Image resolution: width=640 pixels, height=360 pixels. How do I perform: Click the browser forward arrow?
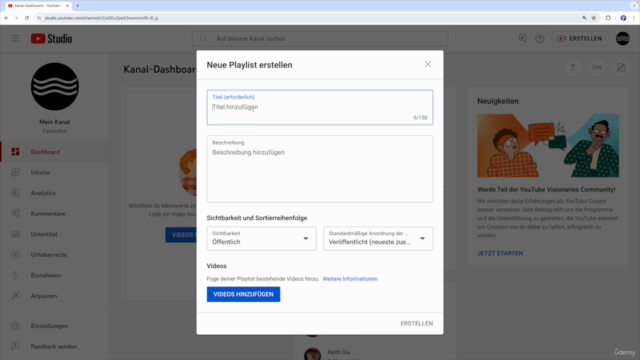coord(17,18)
